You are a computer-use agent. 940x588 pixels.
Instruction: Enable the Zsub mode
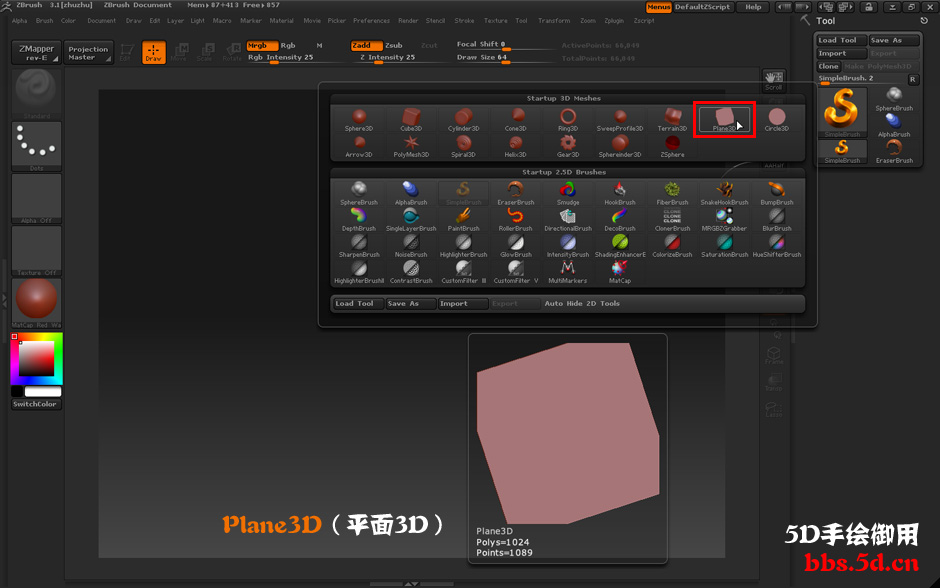(x=393, y=46)
